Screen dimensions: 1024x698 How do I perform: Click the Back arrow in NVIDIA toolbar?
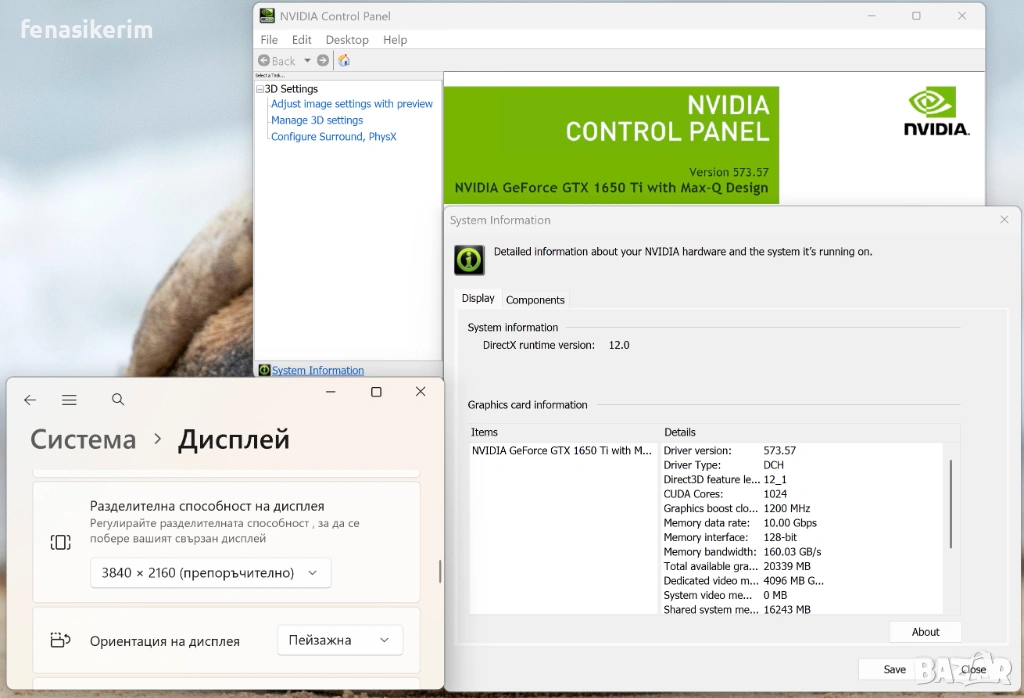(265, 61)
